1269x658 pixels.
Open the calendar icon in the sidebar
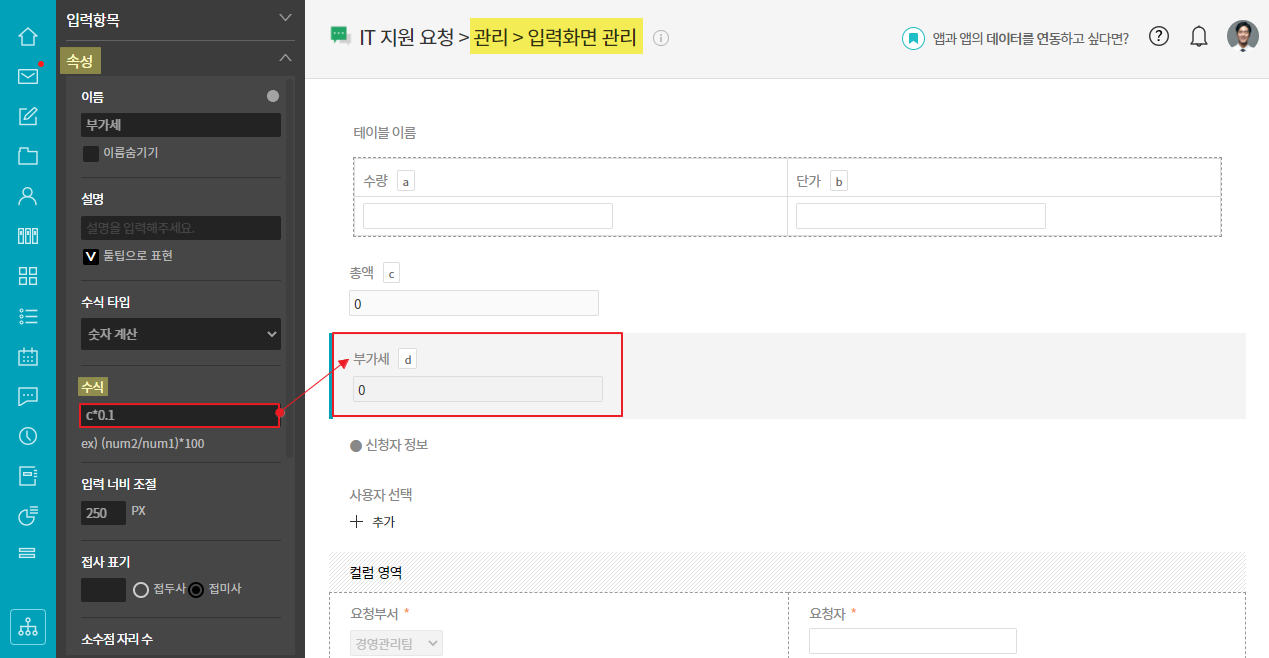click(28, 356)
